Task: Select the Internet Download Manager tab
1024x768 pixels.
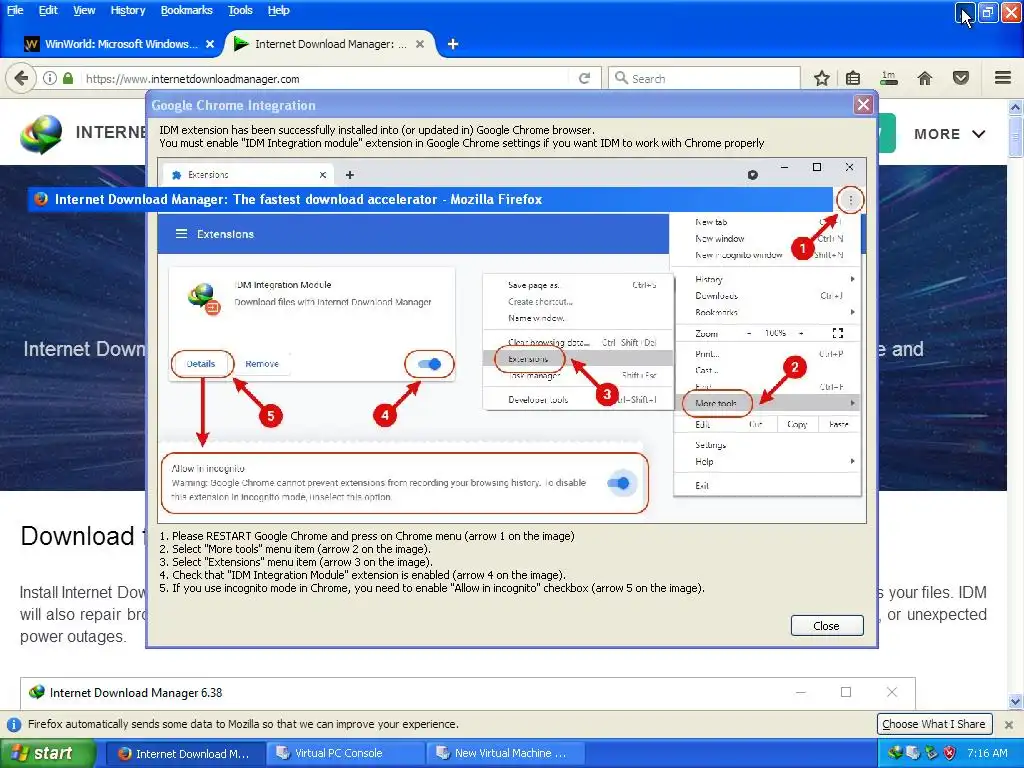Action: click(x=330, y=44)
